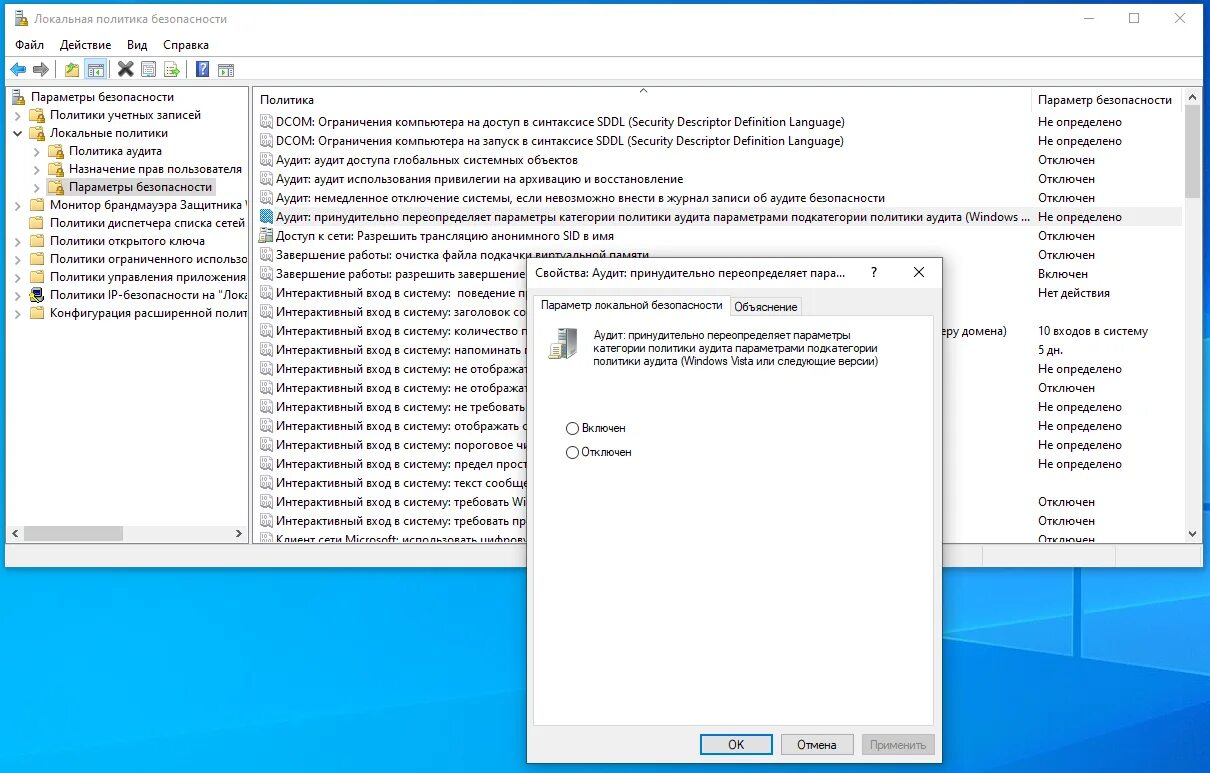The image size is (1210, 773).
Task: Open the Справка menu
Action: [x=186, y=45]
